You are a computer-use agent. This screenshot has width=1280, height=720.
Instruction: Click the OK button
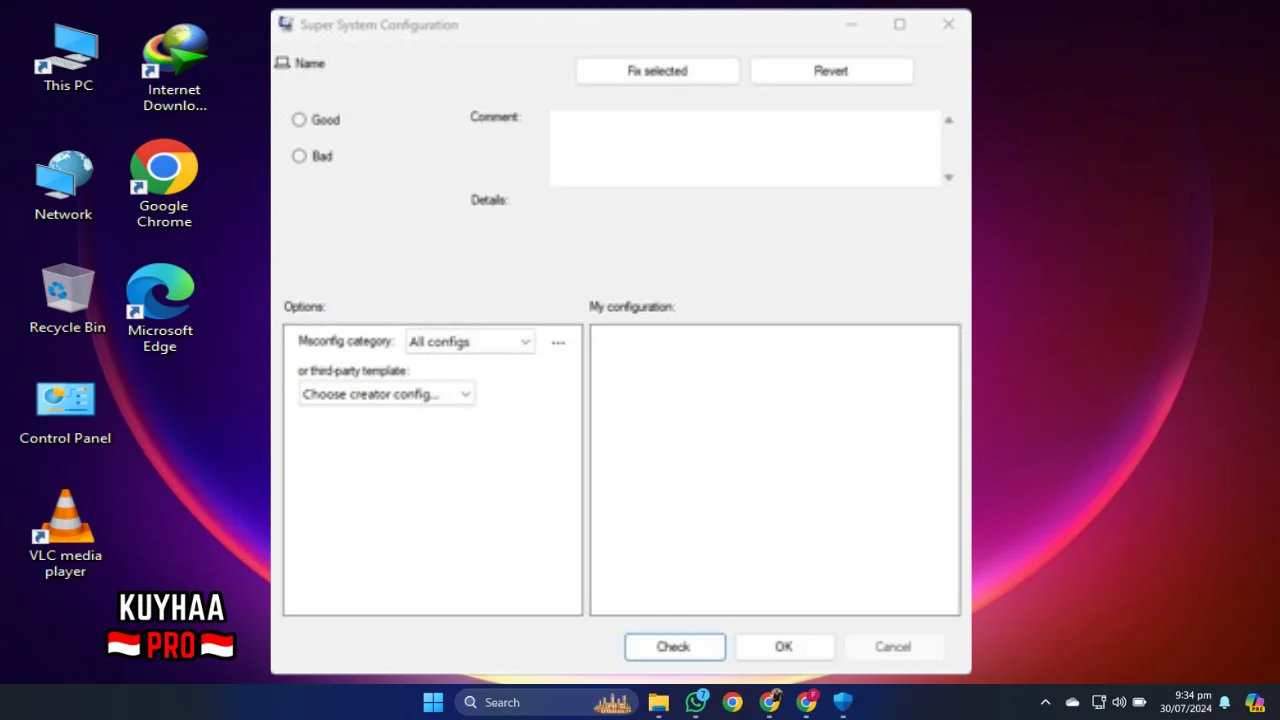(x=784, y=647)
